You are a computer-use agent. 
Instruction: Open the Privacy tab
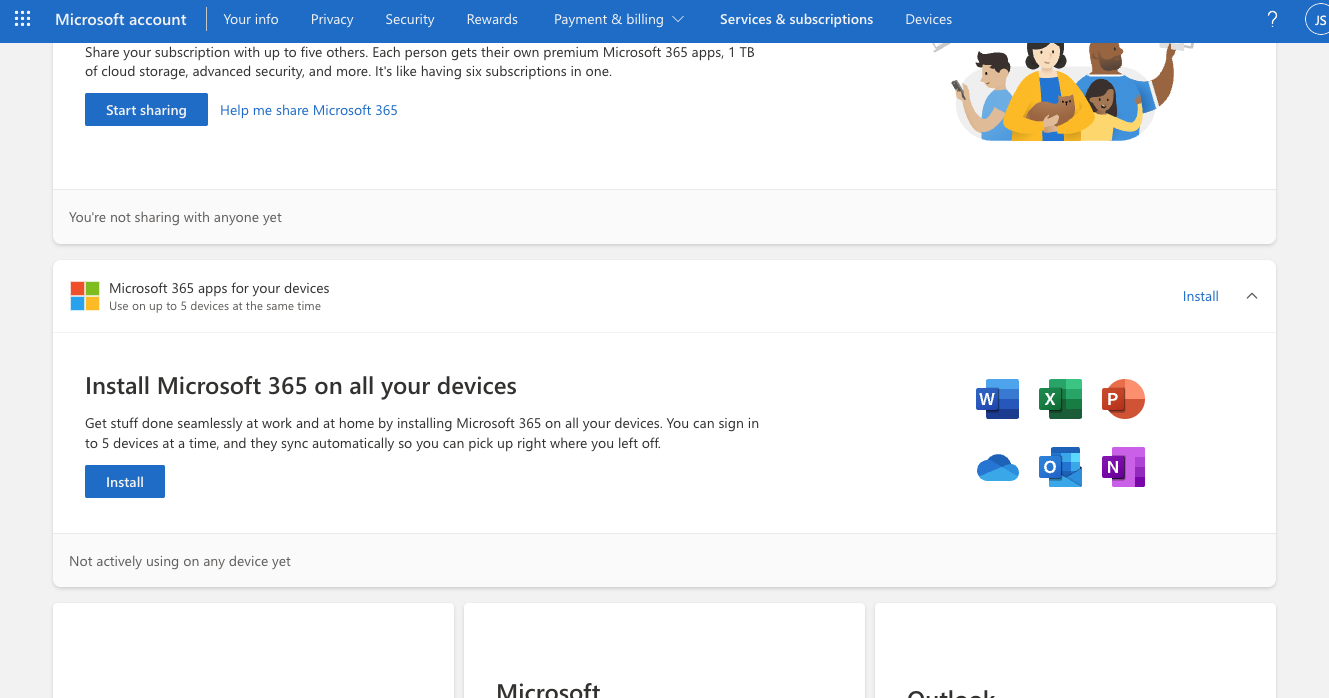[332, 19]
